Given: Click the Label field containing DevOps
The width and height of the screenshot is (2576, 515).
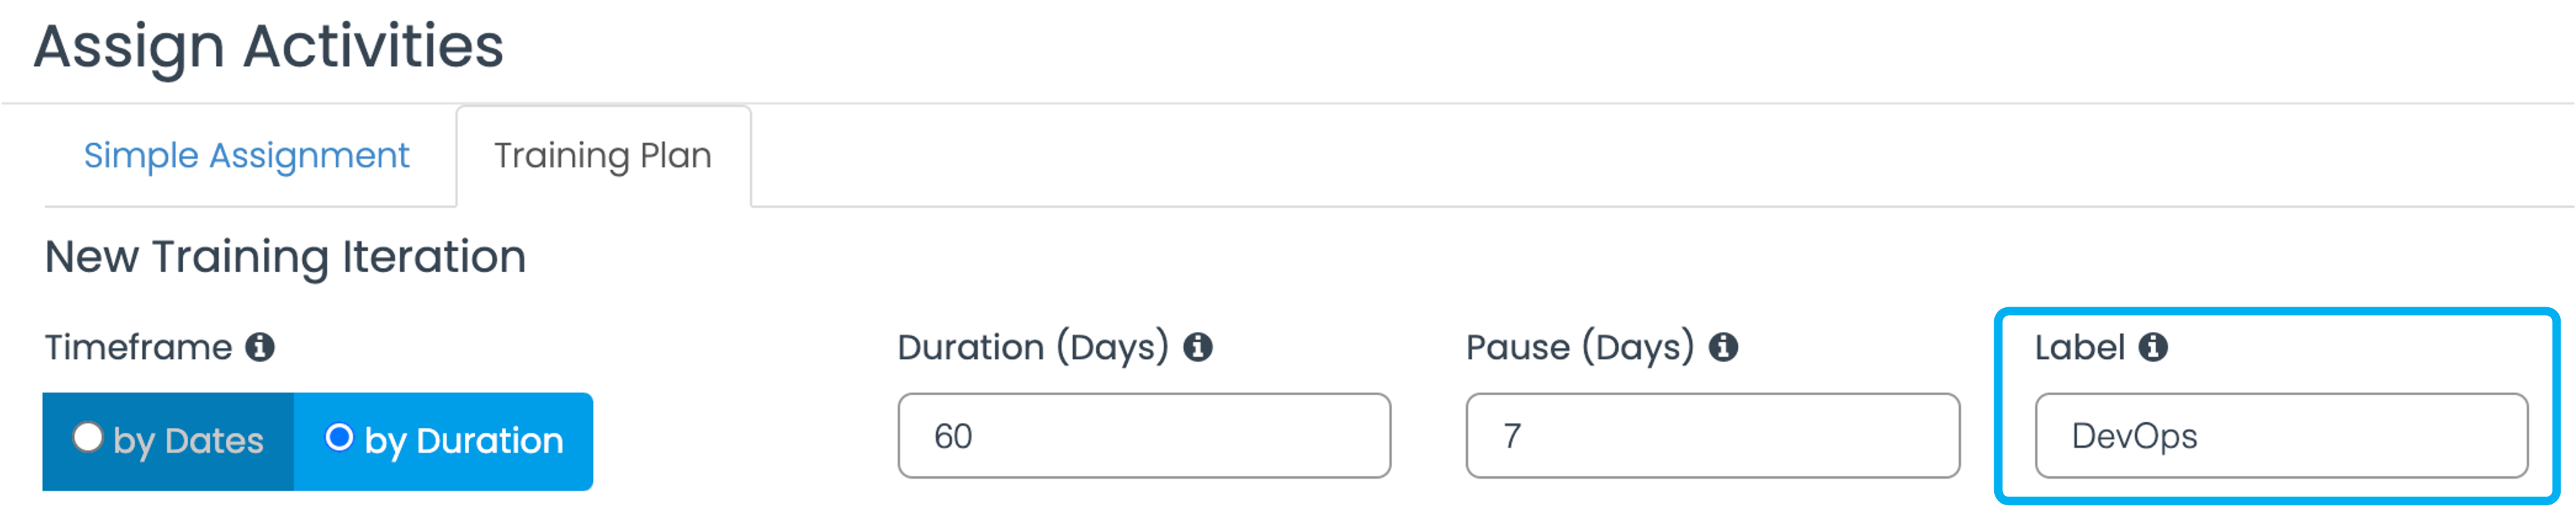Looking at the screenshot, I should click(x=2281, y=436).
